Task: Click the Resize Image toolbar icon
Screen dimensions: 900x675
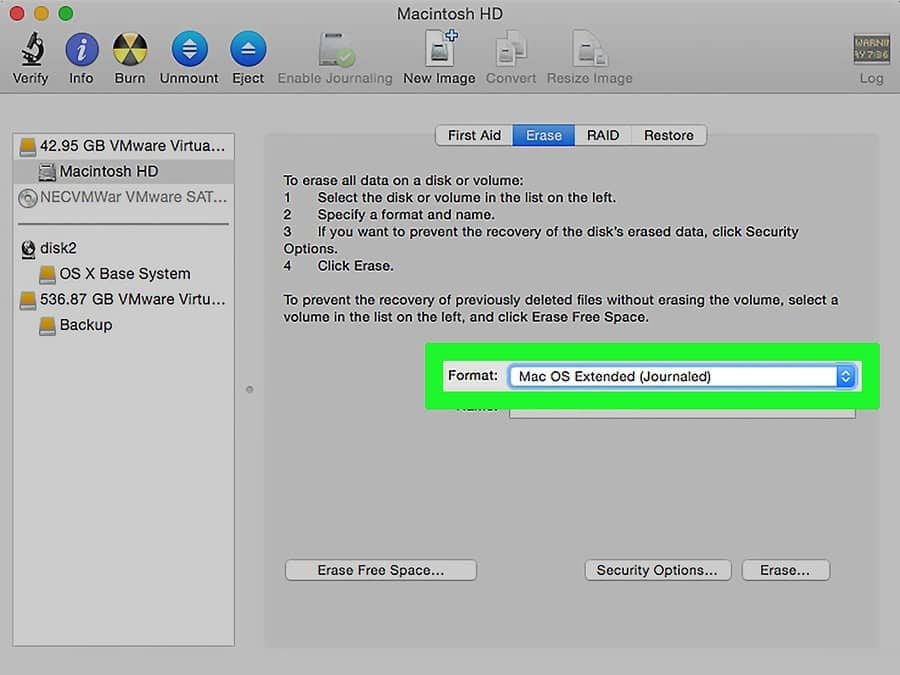Action: point(589,49)
